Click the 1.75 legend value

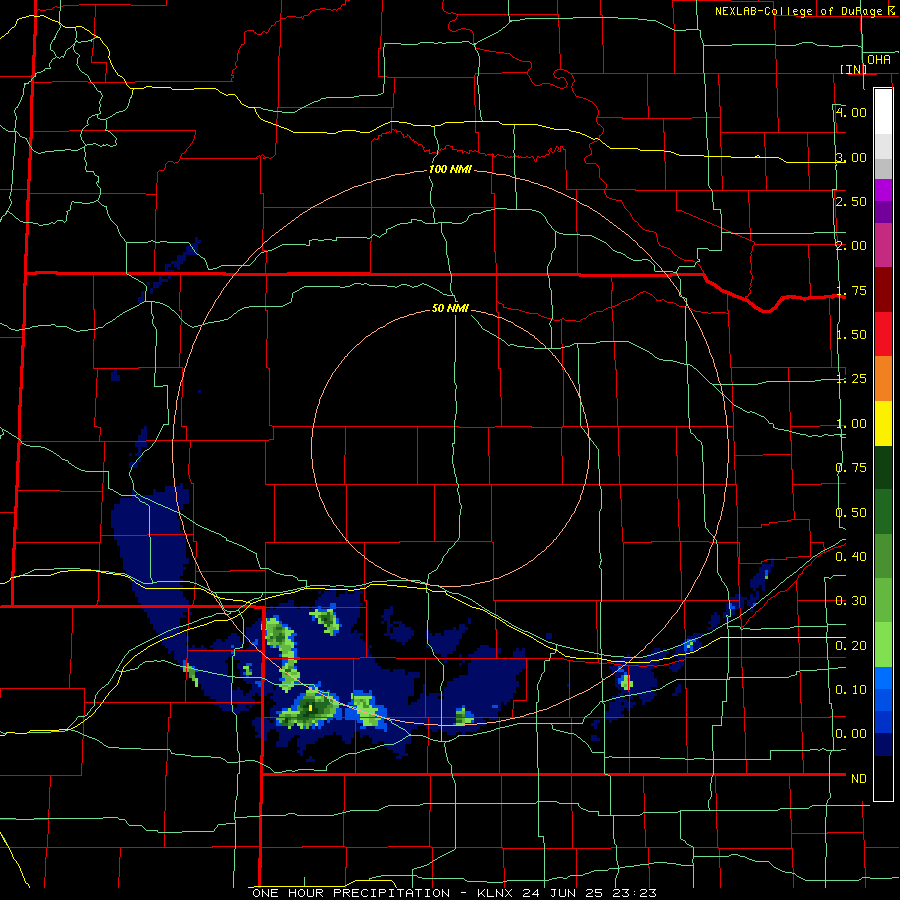click(851, 290)
